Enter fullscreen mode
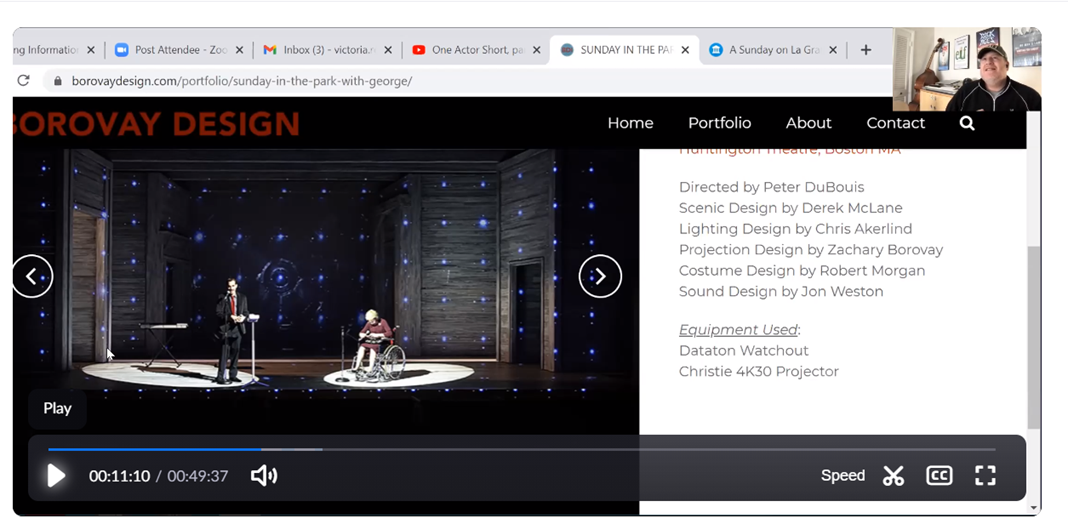The width and height of the screenshot is (1068, 524). [985, 476]
